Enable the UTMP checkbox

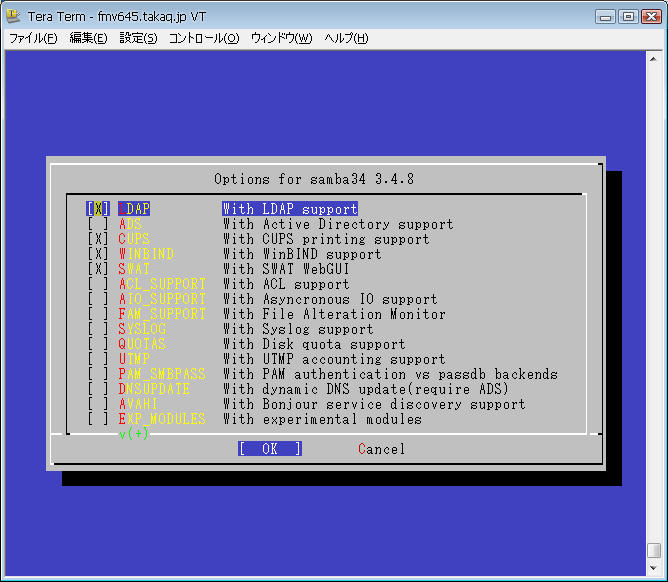(98, 359)
